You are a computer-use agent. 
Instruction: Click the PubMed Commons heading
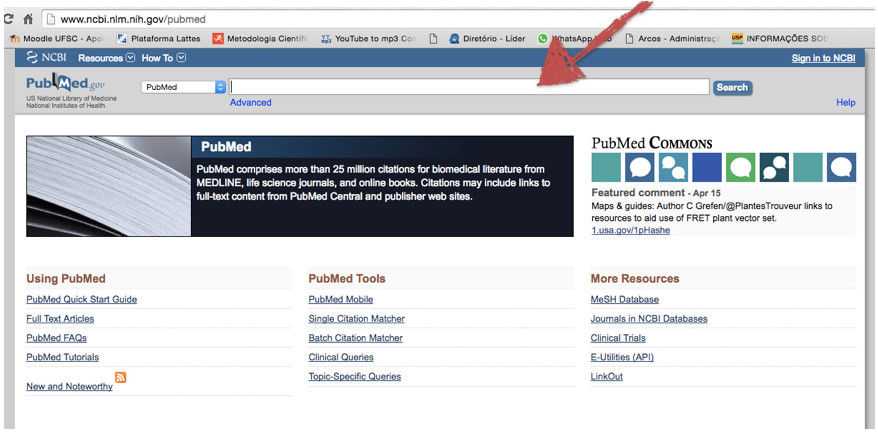point(652,143)
